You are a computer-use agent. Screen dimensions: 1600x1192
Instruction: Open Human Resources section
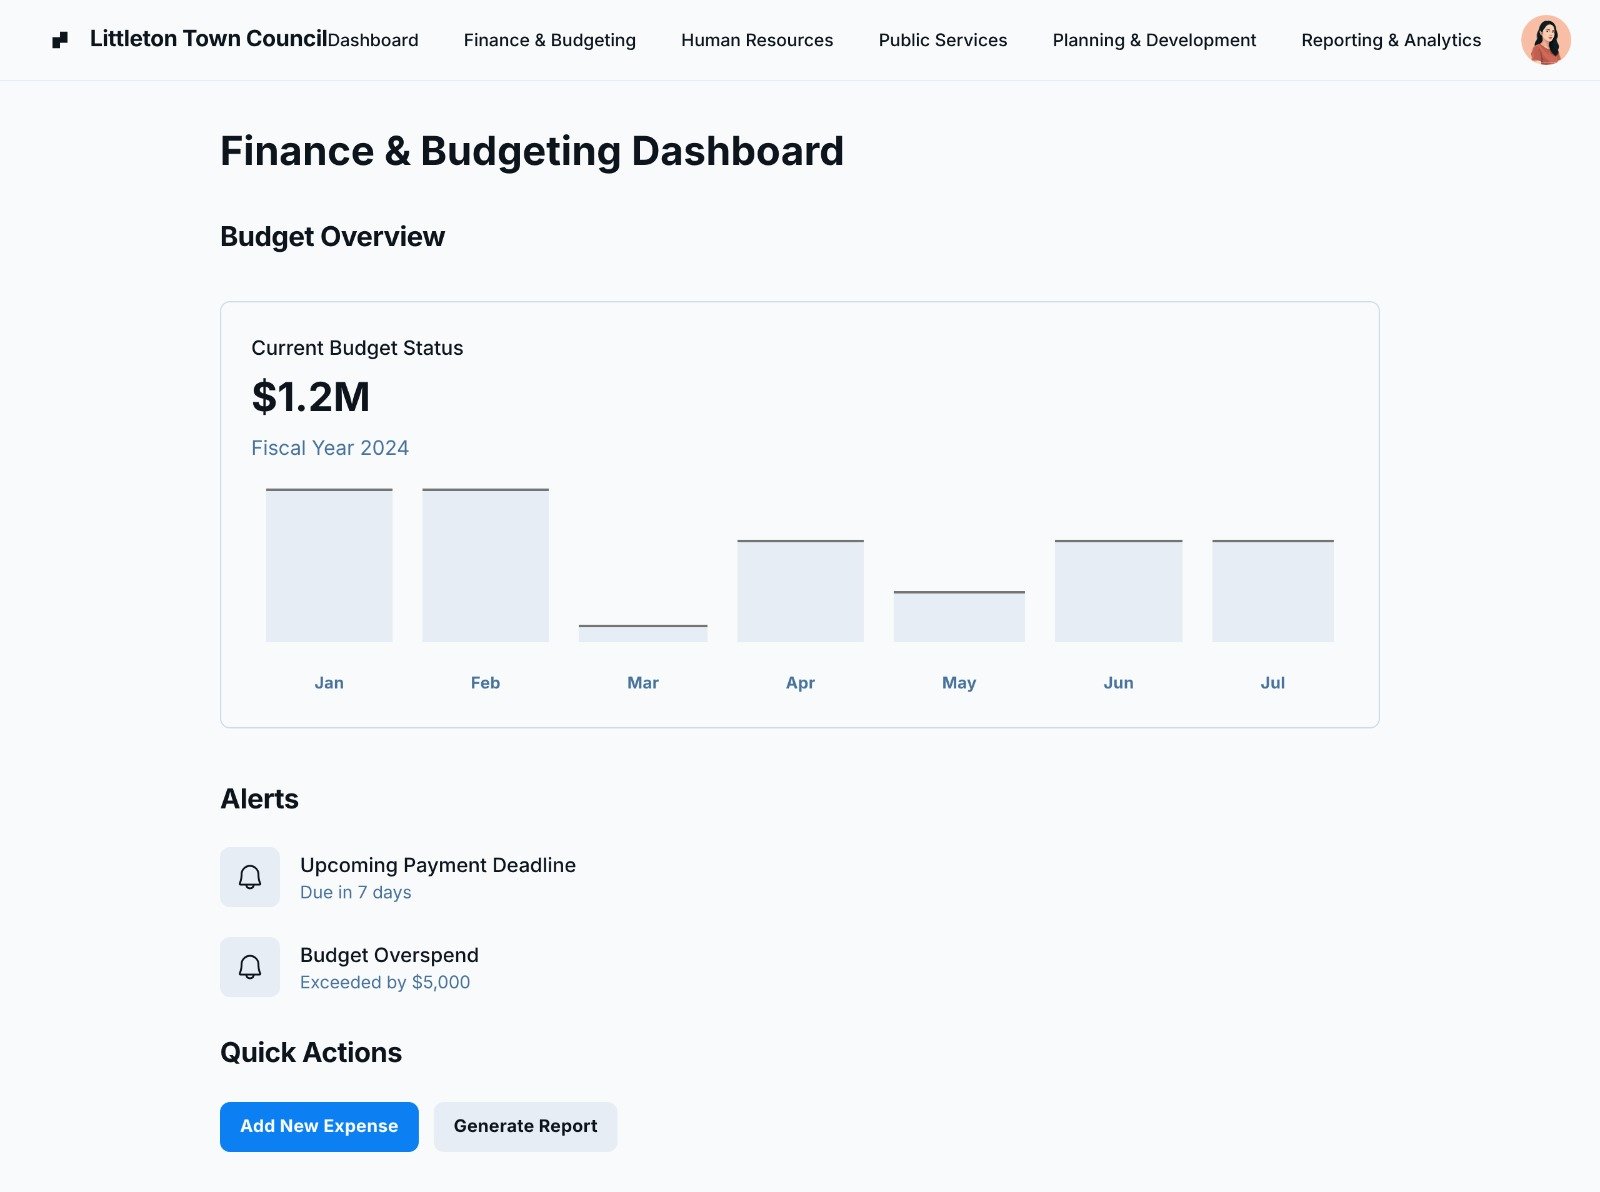tap(757, 40)
